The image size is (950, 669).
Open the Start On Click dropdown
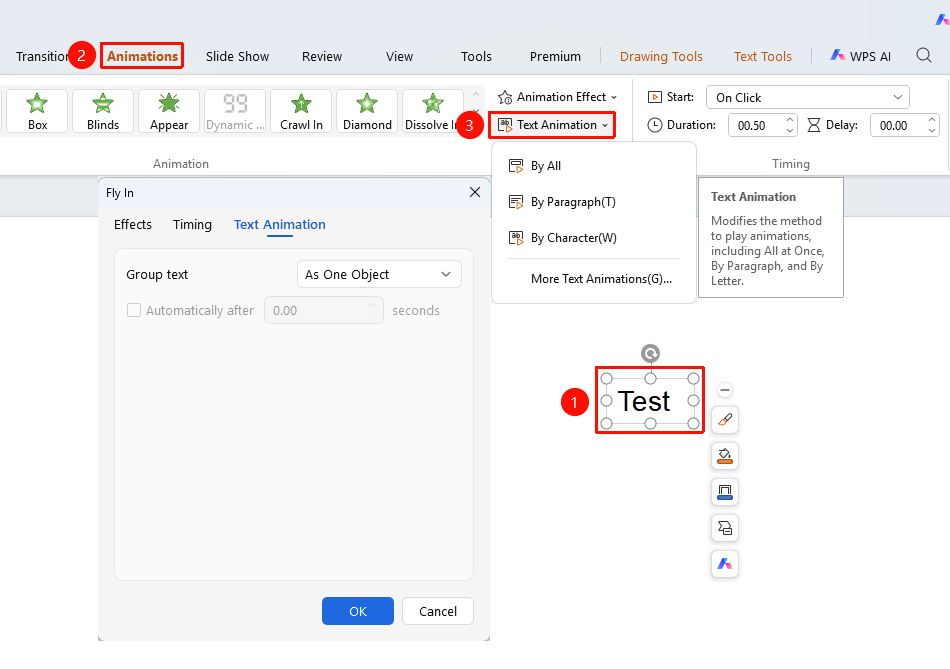808,98
